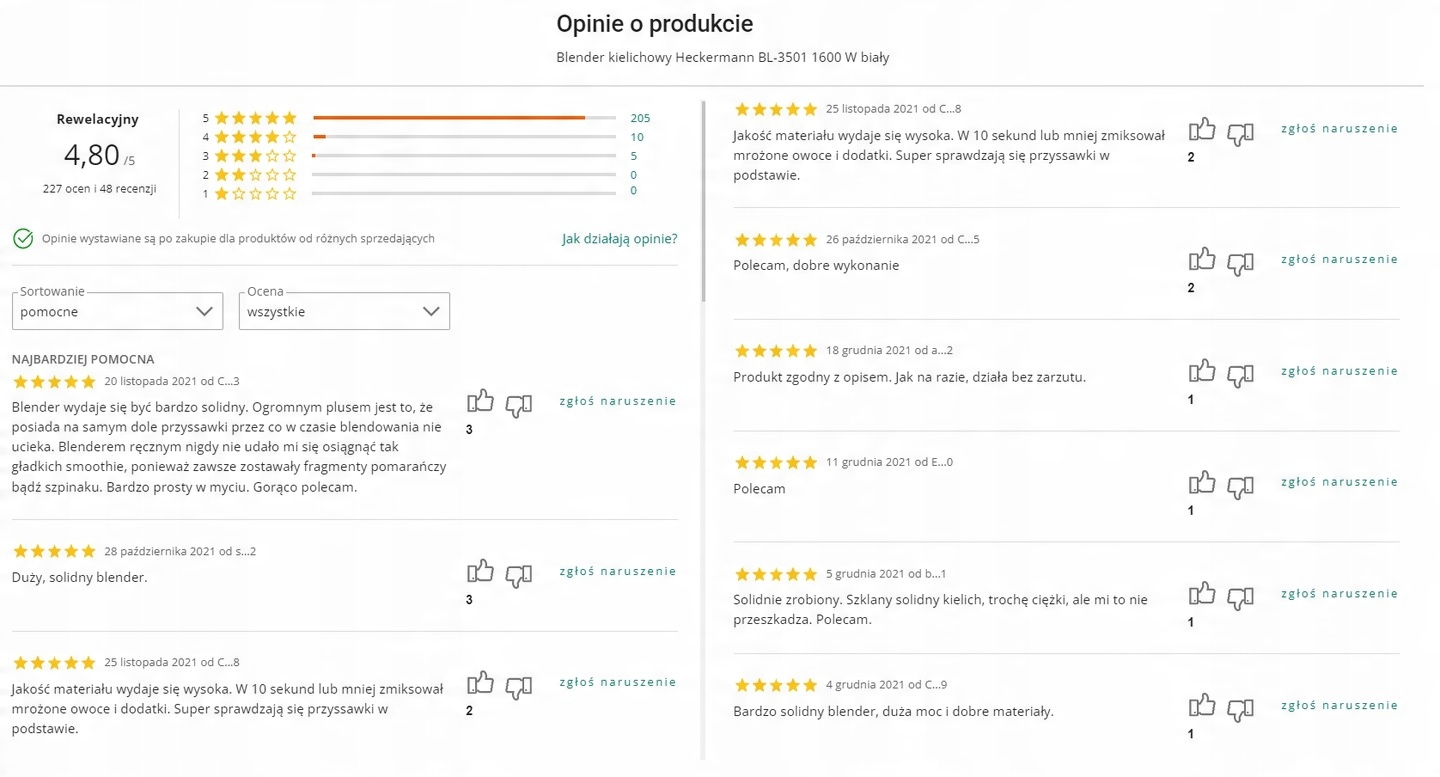Expand the Ocena filter dropdown
This screenshot has width=1440, height=777.
pyautogui.click(x=344, y=311)
